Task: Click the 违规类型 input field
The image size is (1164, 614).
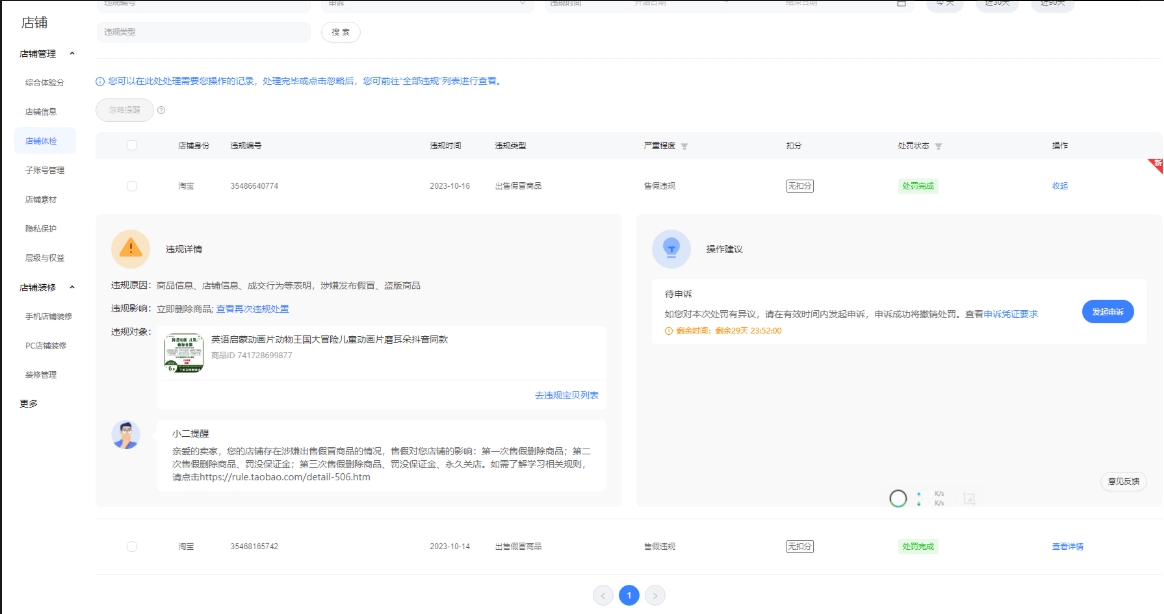Action: tap(203, 32)
